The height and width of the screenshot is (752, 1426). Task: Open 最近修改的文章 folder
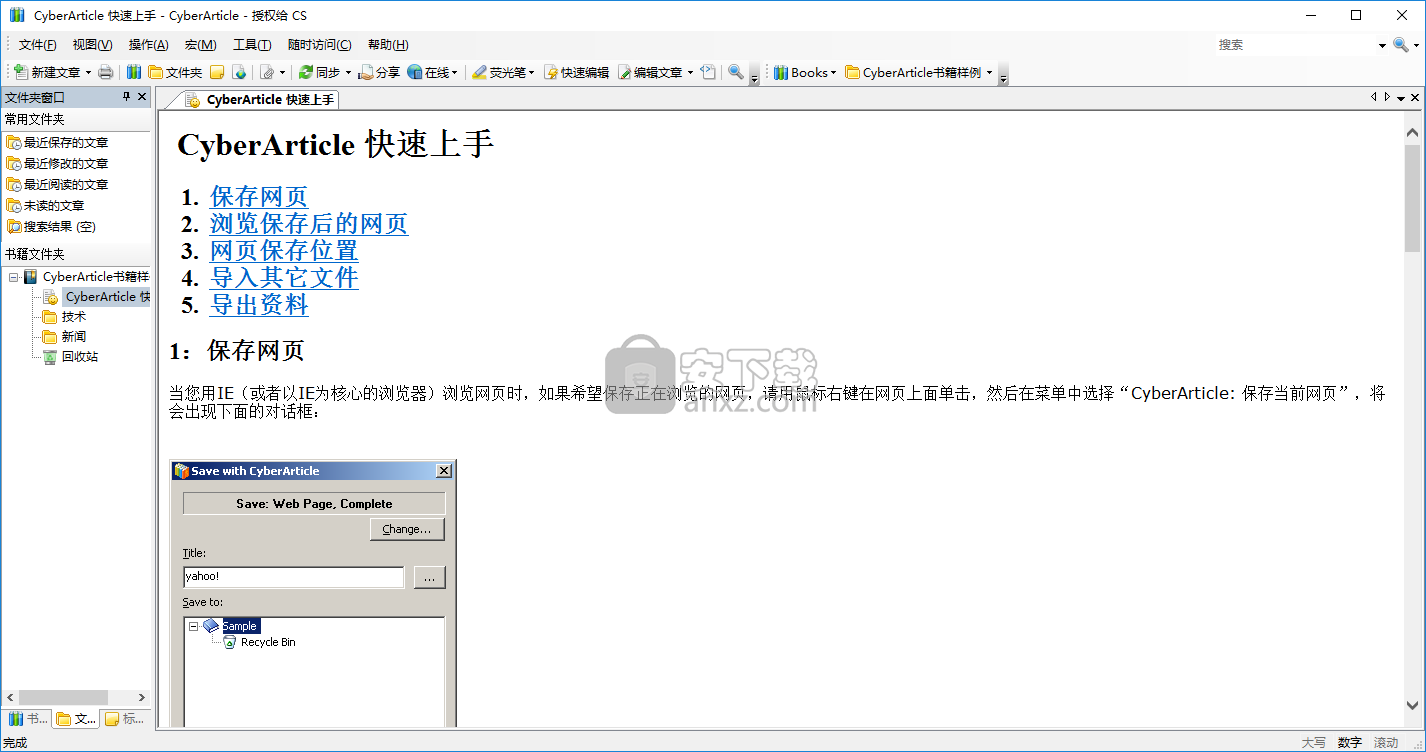pyautogui.click(x=57, y=163)
